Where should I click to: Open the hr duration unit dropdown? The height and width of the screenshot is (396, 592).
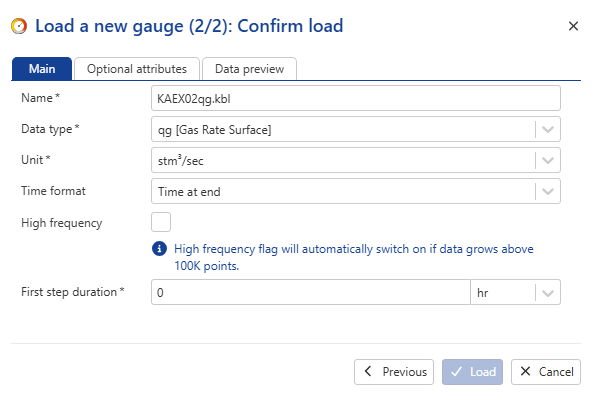click(515, 292)
